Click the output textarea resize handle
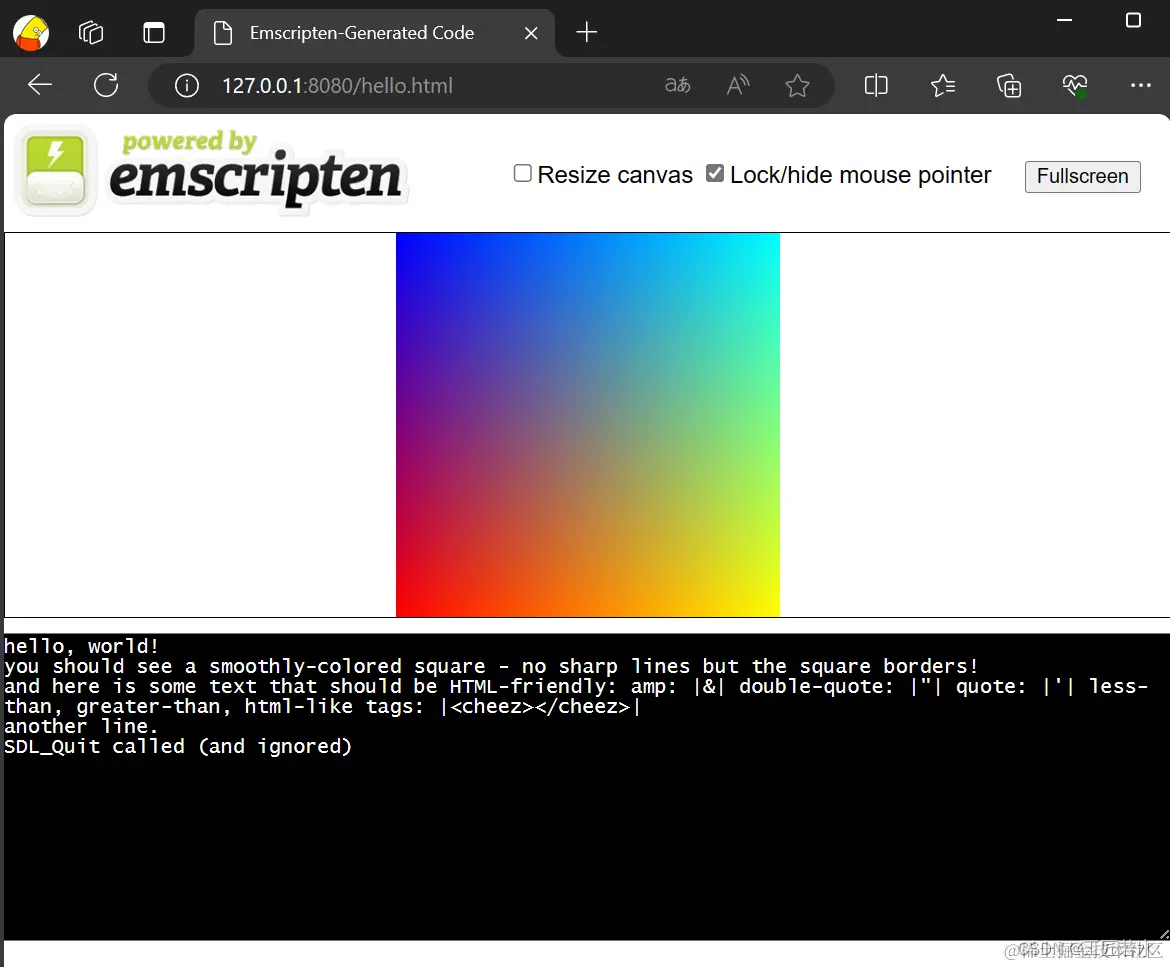Image resolution: width=1170 pixels, height=967 pixels. point(1163,934)
